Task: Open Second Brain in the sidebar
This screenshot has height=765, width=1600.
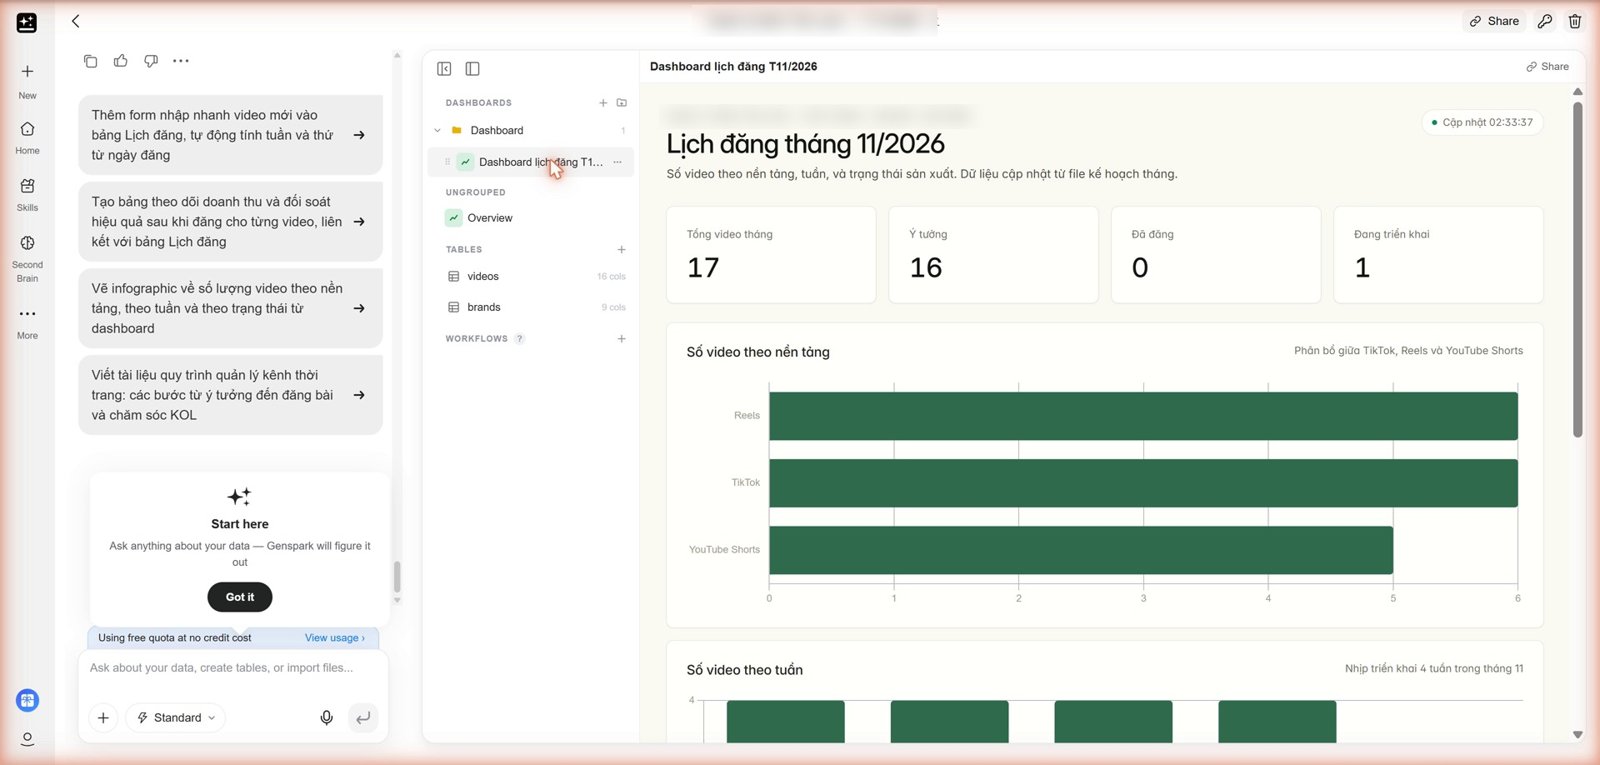Action: point(27,258)
